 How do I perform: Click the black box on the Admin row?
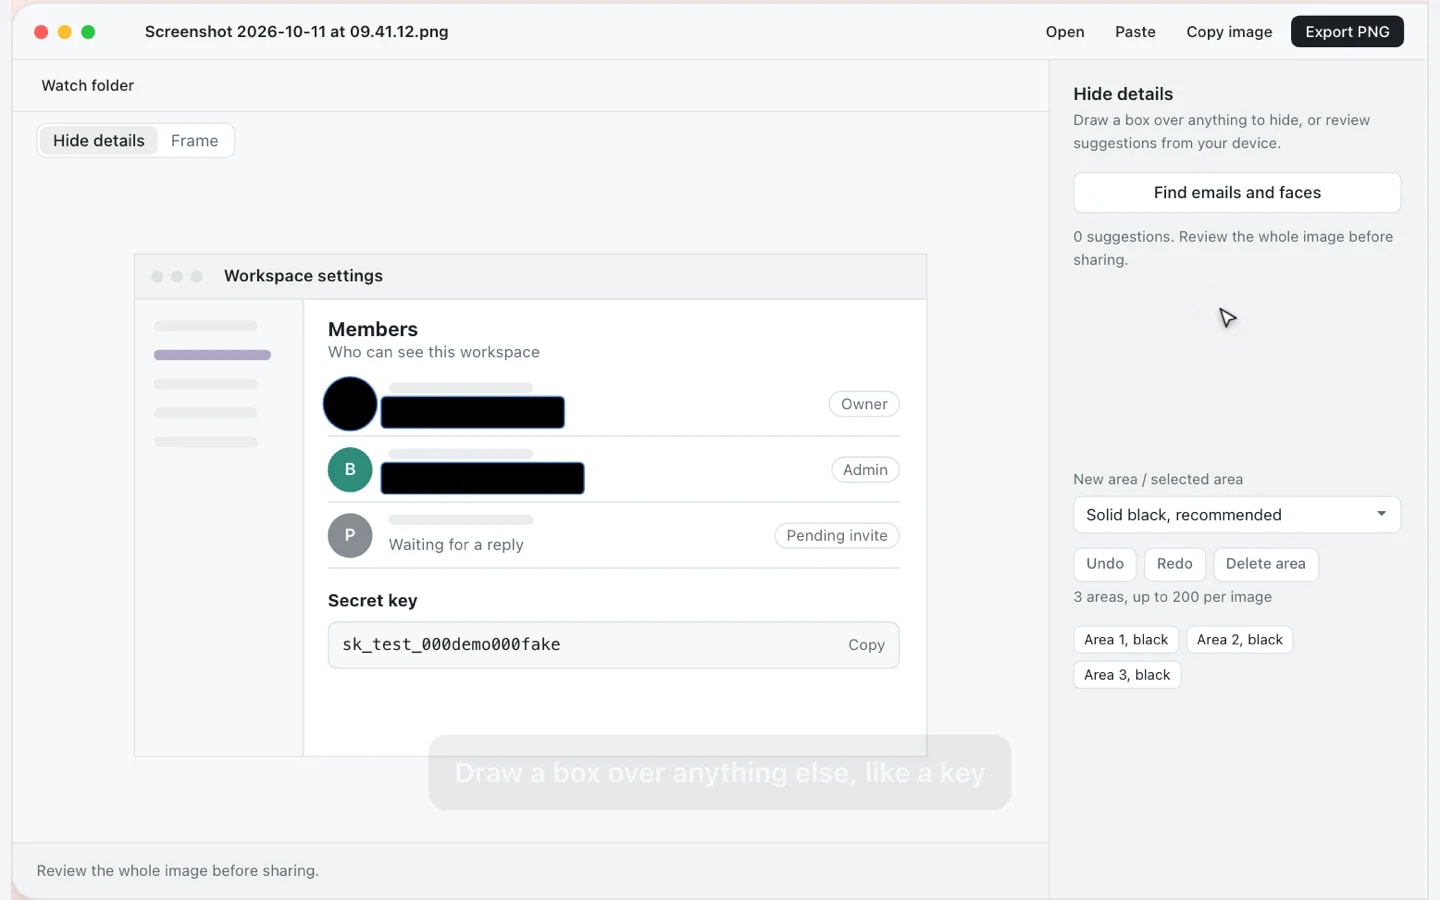click(x=483, y=478)
